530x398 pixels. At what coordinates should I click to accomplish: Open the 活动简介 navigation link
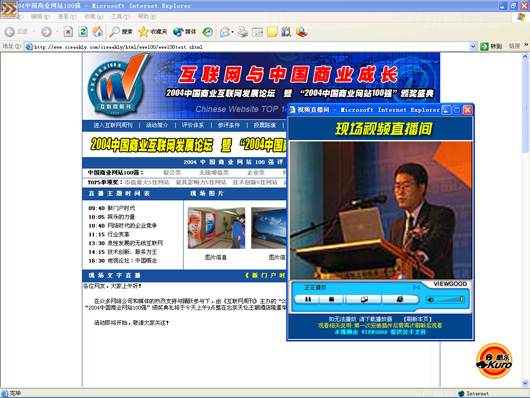tap(157, 125)
